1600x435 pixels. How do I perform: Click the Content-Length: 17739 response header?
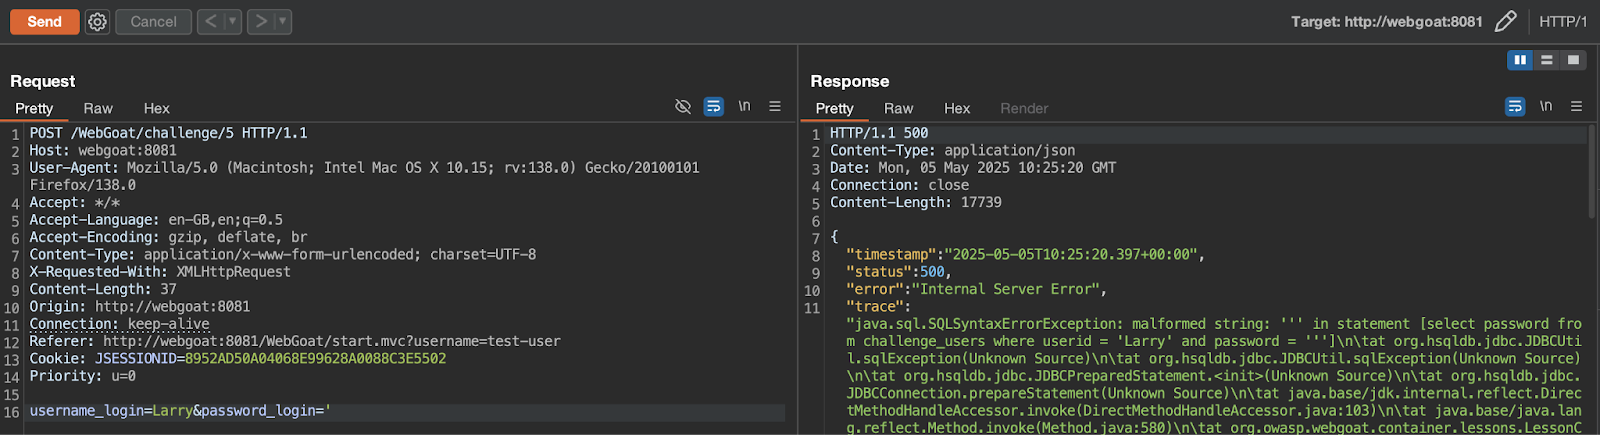coord(916,202)
